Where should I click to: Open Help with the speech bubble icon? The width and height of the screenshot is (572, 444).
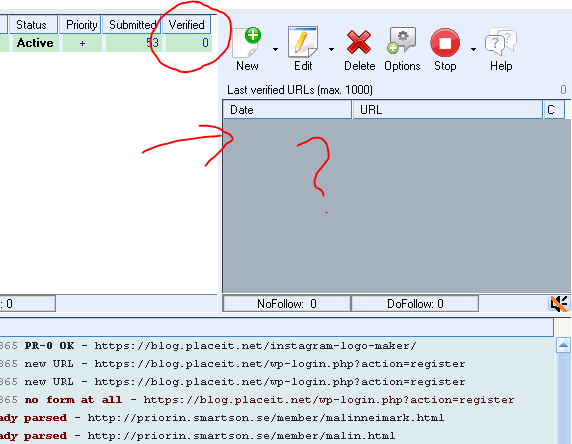pos(501,40)
